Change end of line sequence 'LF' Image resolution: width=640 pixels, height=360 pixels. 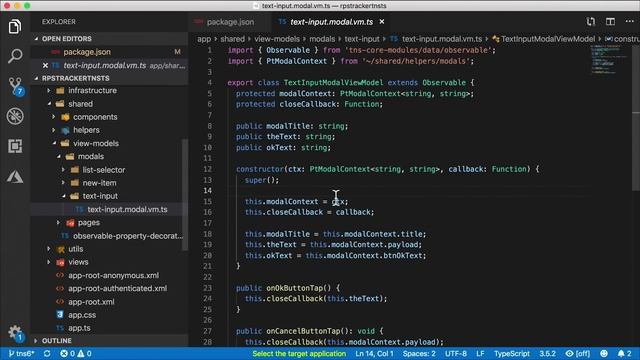pos(480,353)
